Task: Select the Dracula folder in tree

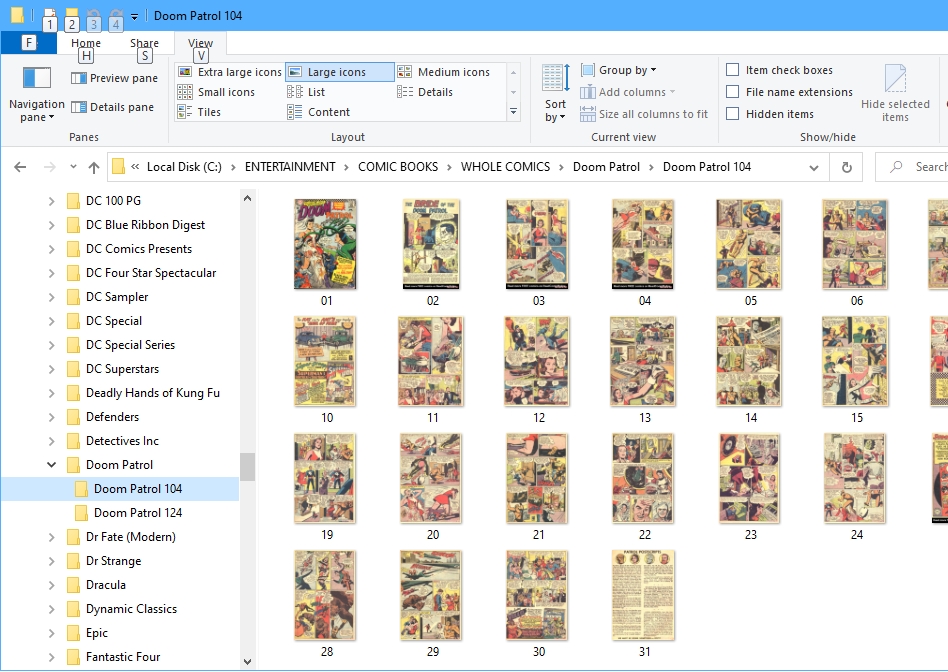Action: (106, 585)
